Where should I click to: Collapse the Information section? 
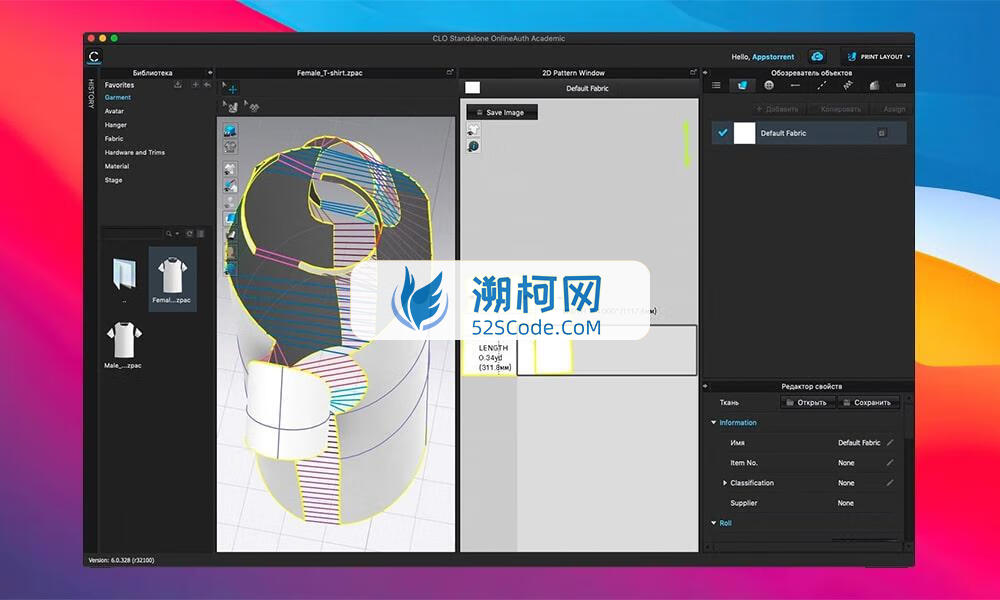pyautogui.click(x=714, y=423)
